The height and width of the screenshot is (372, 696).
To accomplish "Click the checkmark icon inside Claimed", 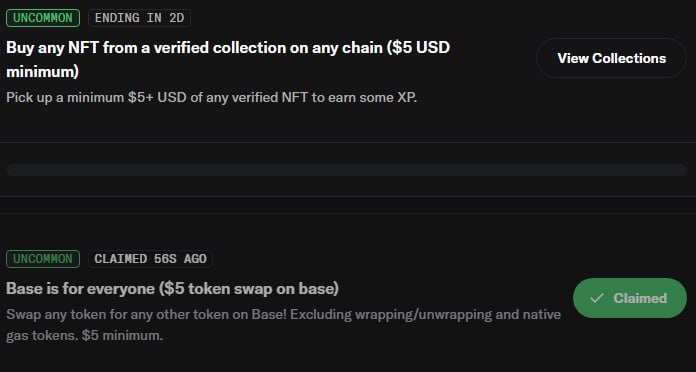I will coord(597,298).
